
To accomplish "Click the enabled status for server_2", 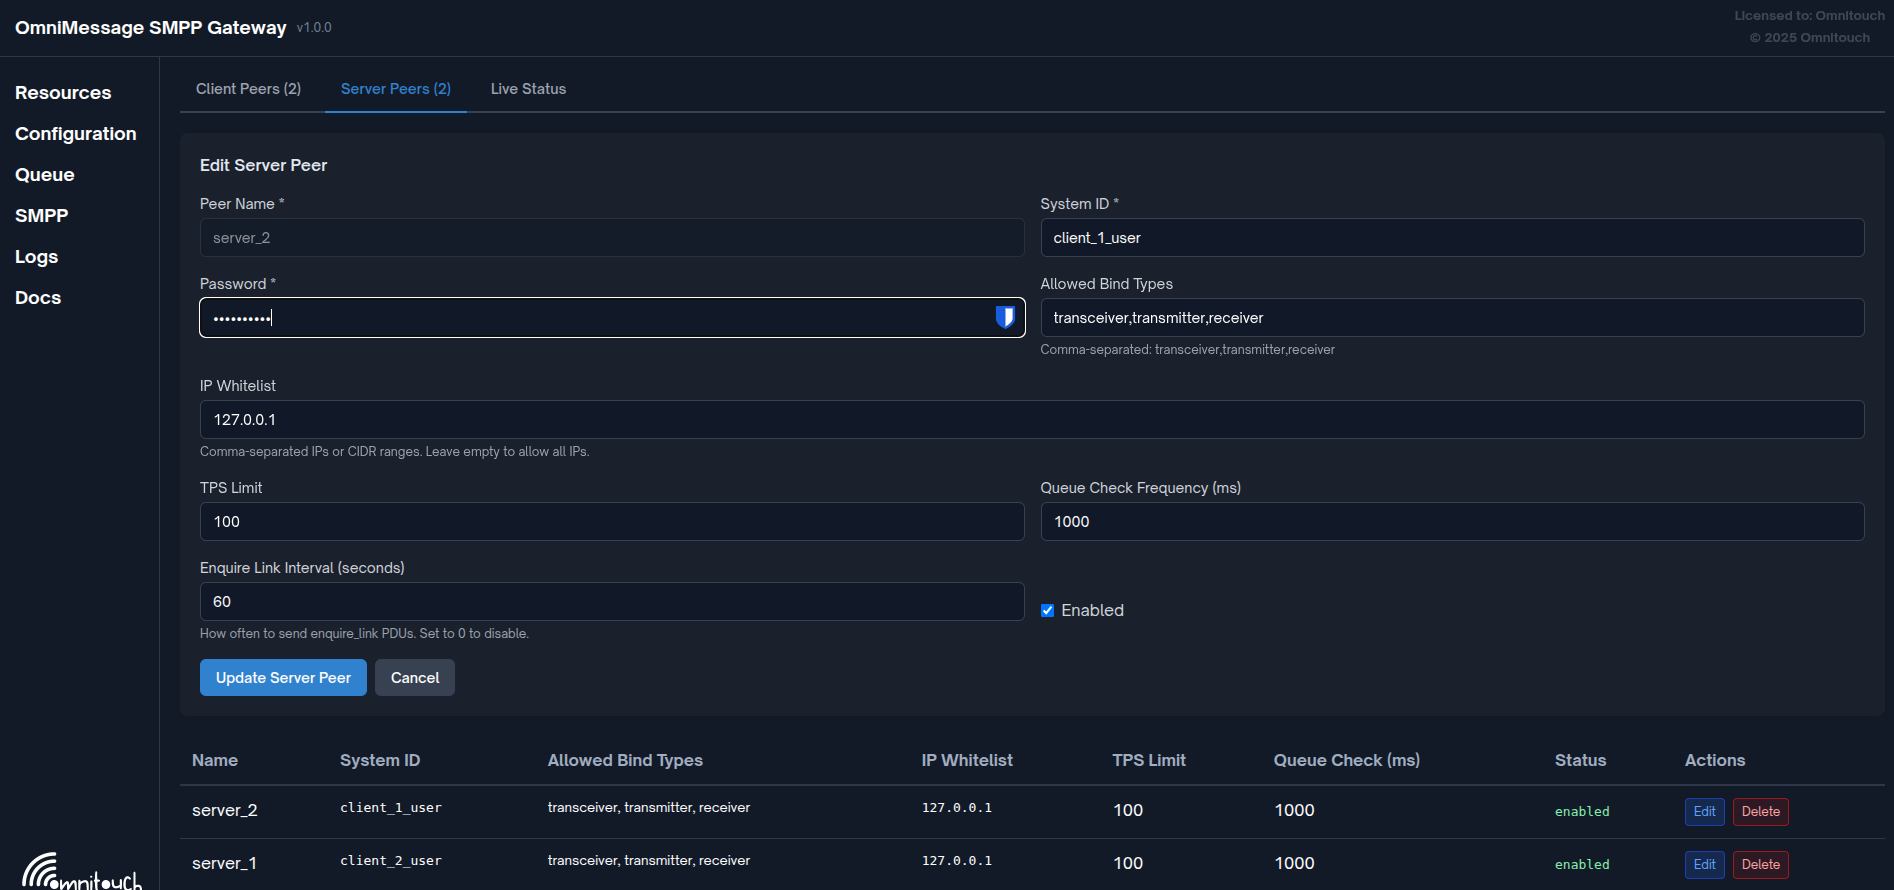I will 1582,812.
